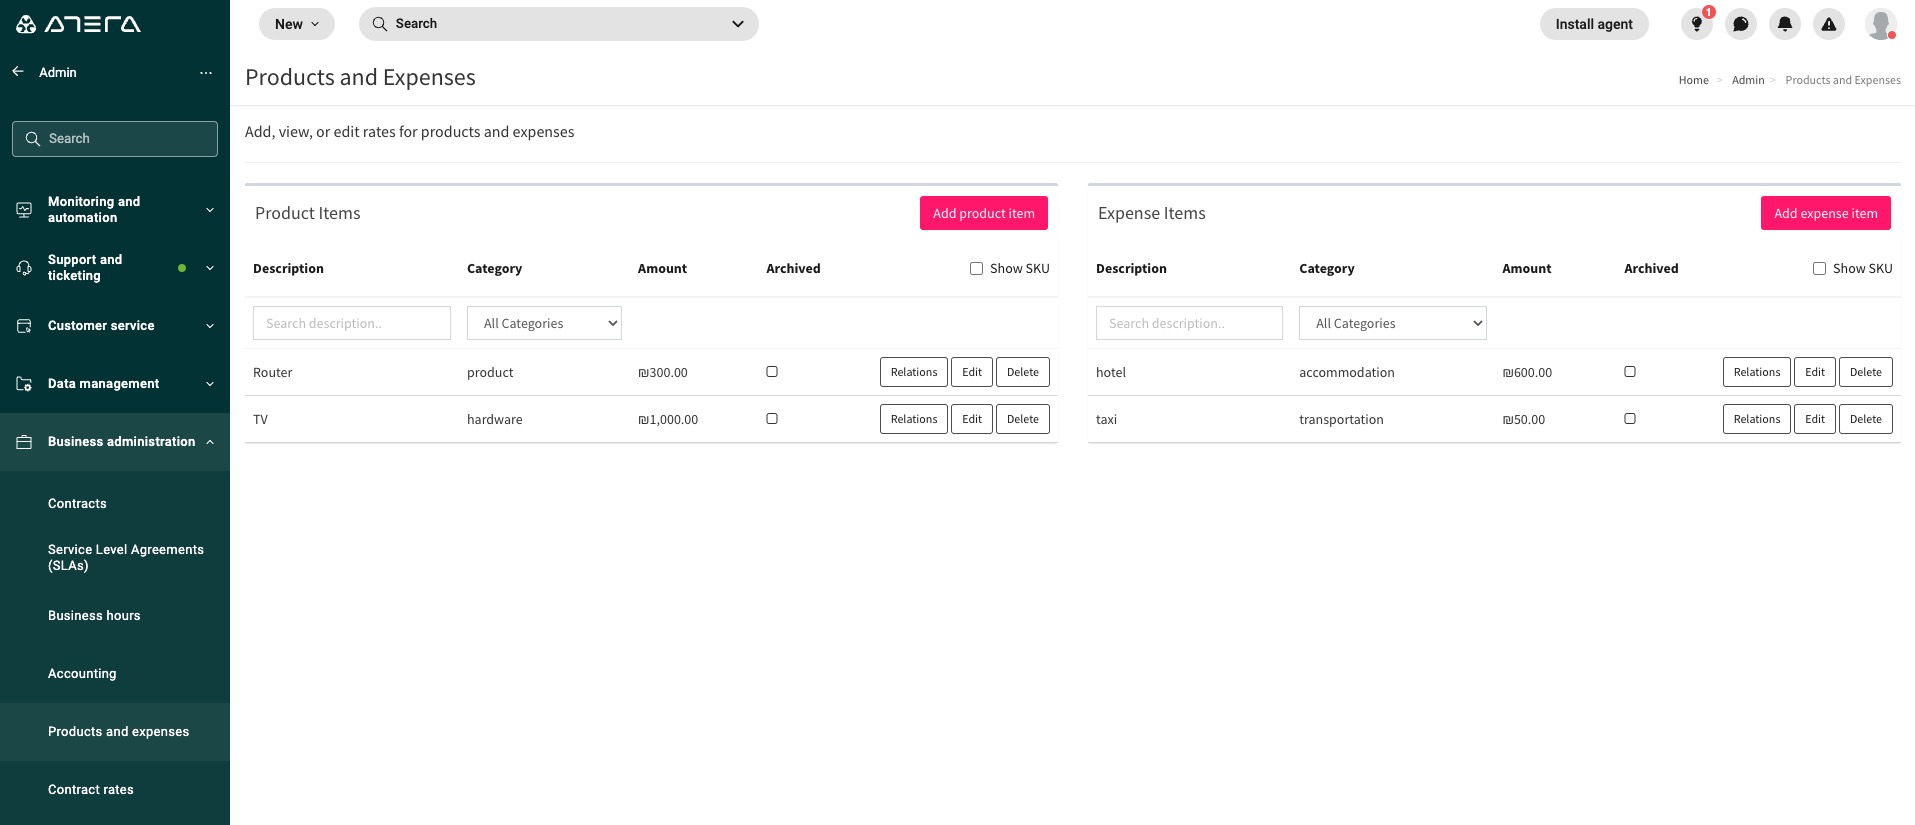Image resolution: width=1915 pixels, height=825 pixels.
Task: Focus the top Search bar
Action: [x=559, y=24]
